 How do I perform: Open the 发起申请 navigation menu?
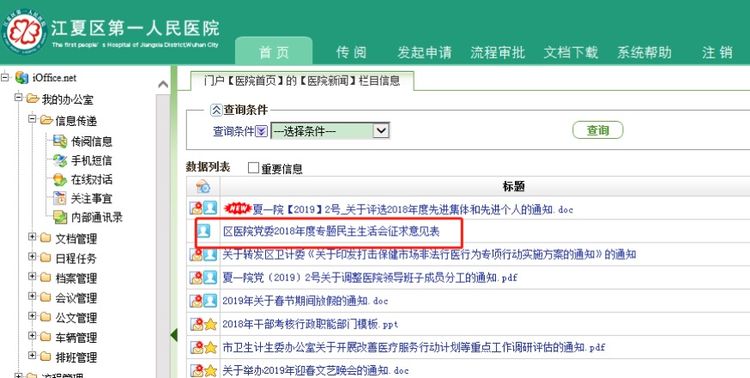tap(424, 52)
